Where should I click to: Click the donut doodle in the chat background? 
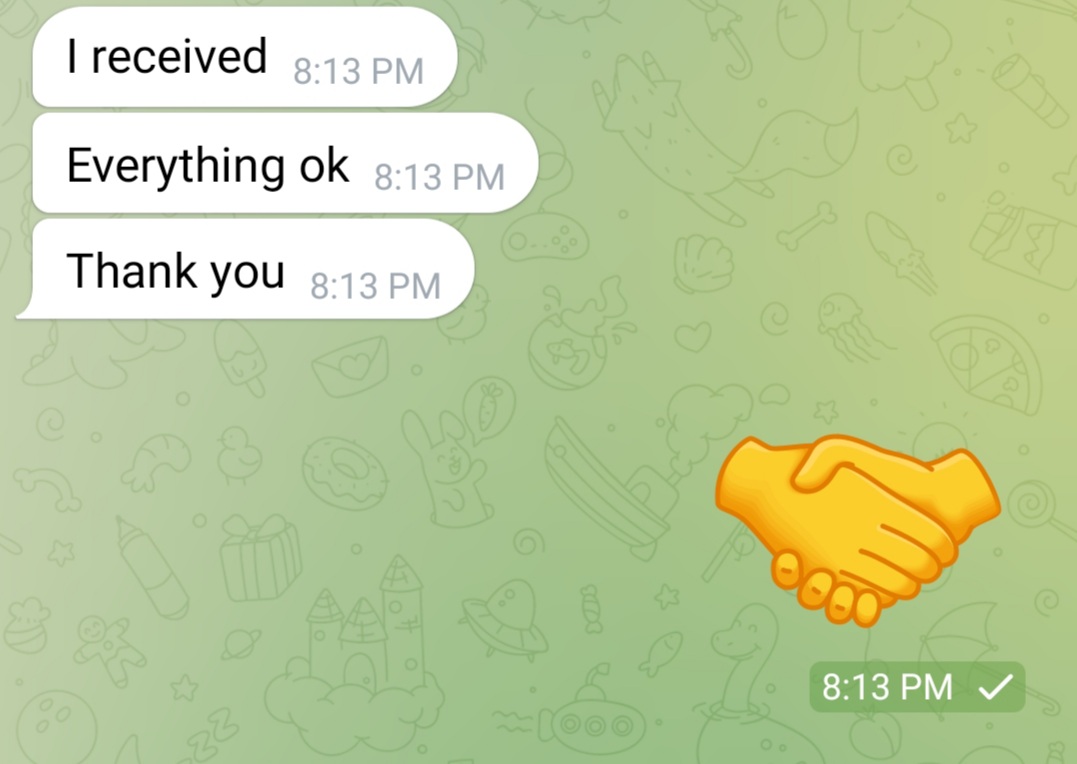coord(345,473)
